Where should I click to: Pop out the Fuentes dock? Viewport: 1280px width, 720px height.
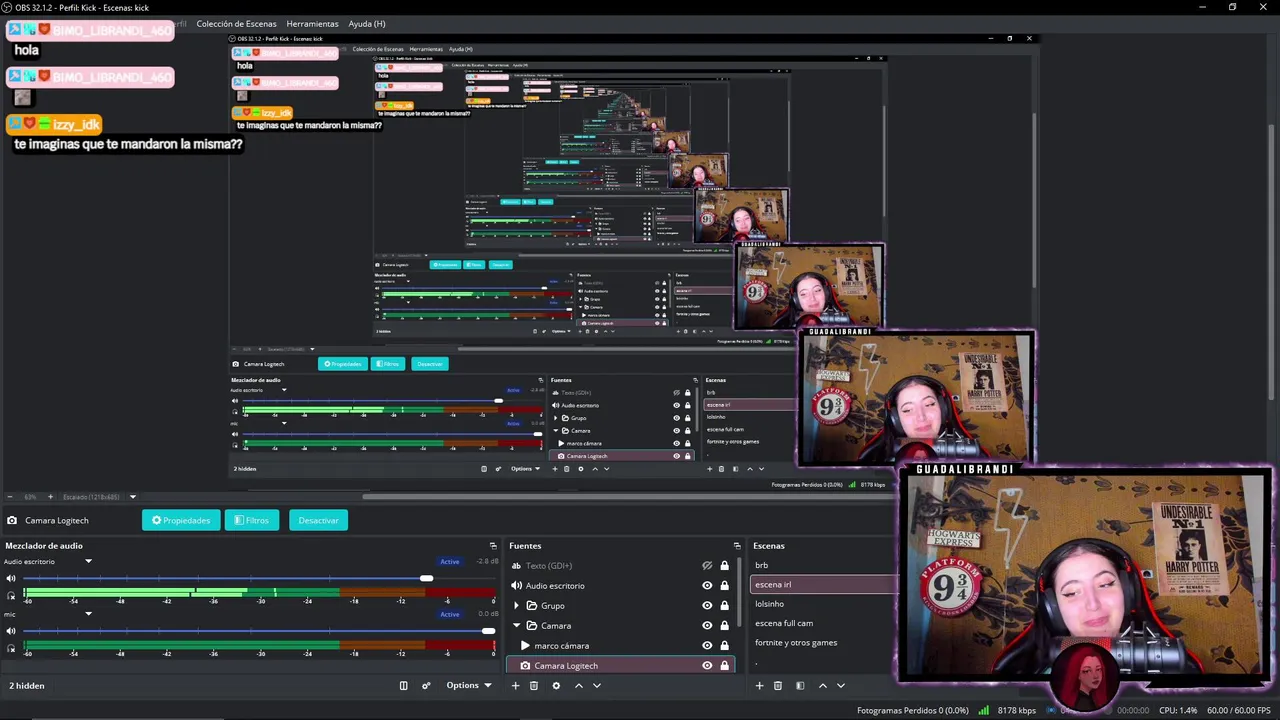tap(737, 546)
